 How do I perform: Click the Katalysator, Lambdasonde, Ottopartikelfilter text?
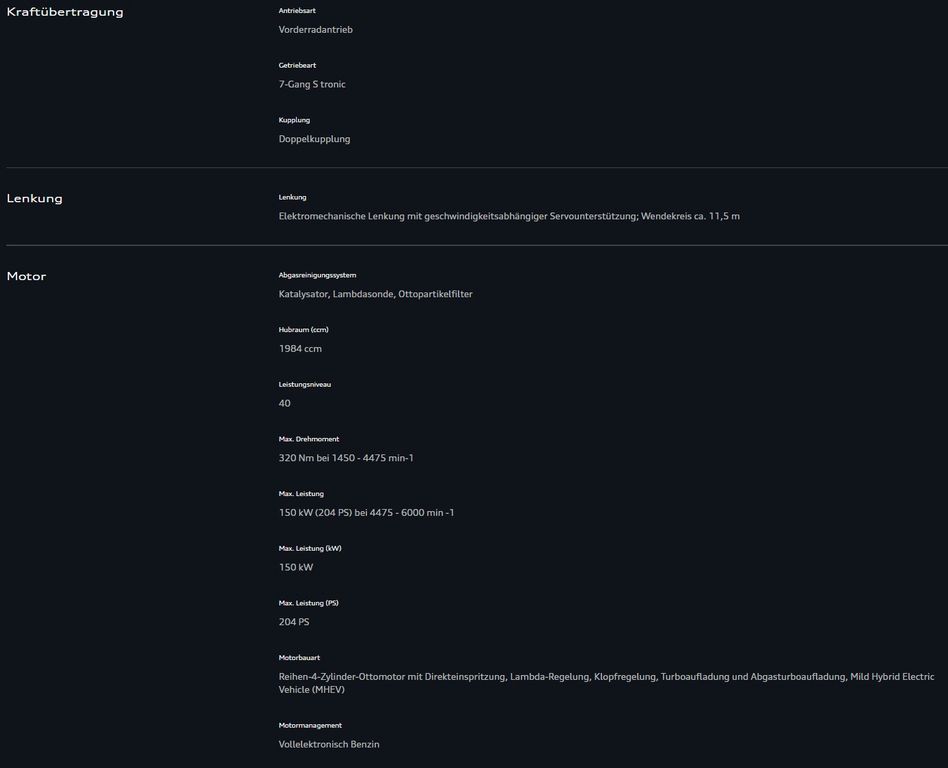[375, 294]
